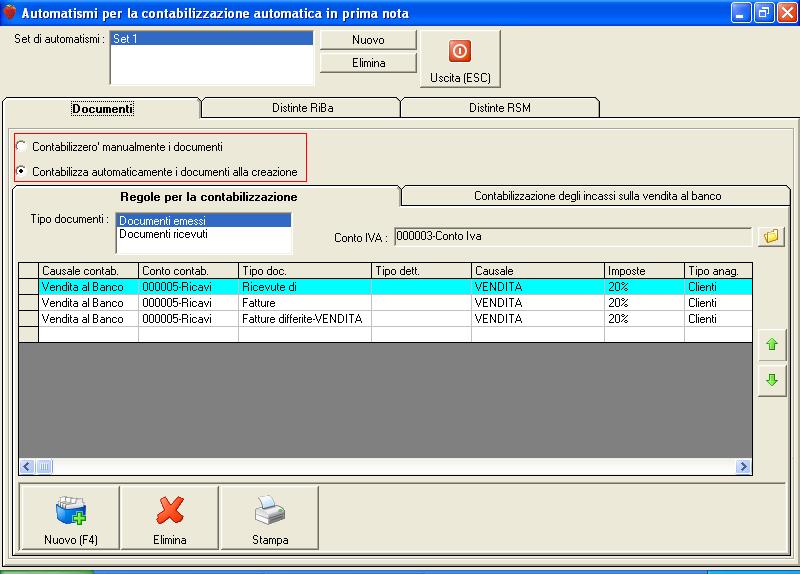Click 'Vendita al Banco' in the Ricevute di row
This screenshot has width=800, height=574.
coord(88,287)
